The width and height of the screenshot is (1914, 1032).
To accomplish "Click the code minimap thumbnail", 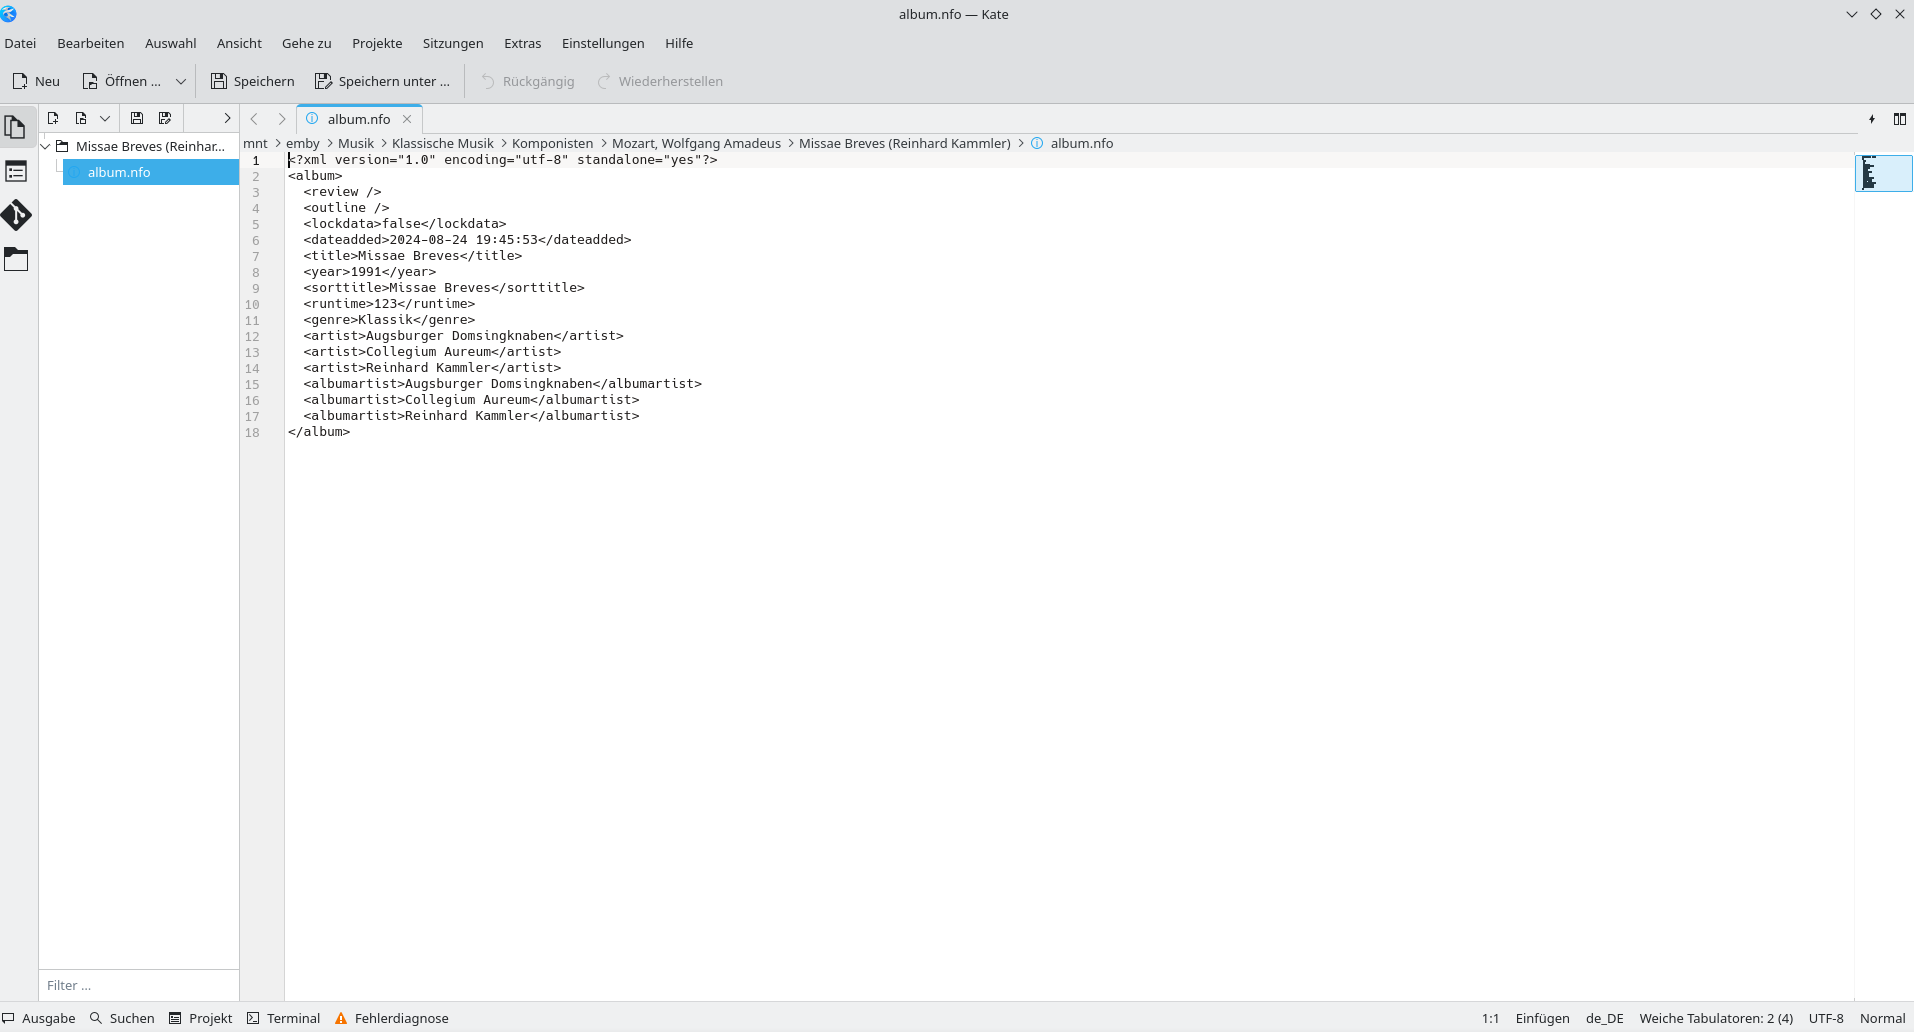I will (x=1884, y=173).
